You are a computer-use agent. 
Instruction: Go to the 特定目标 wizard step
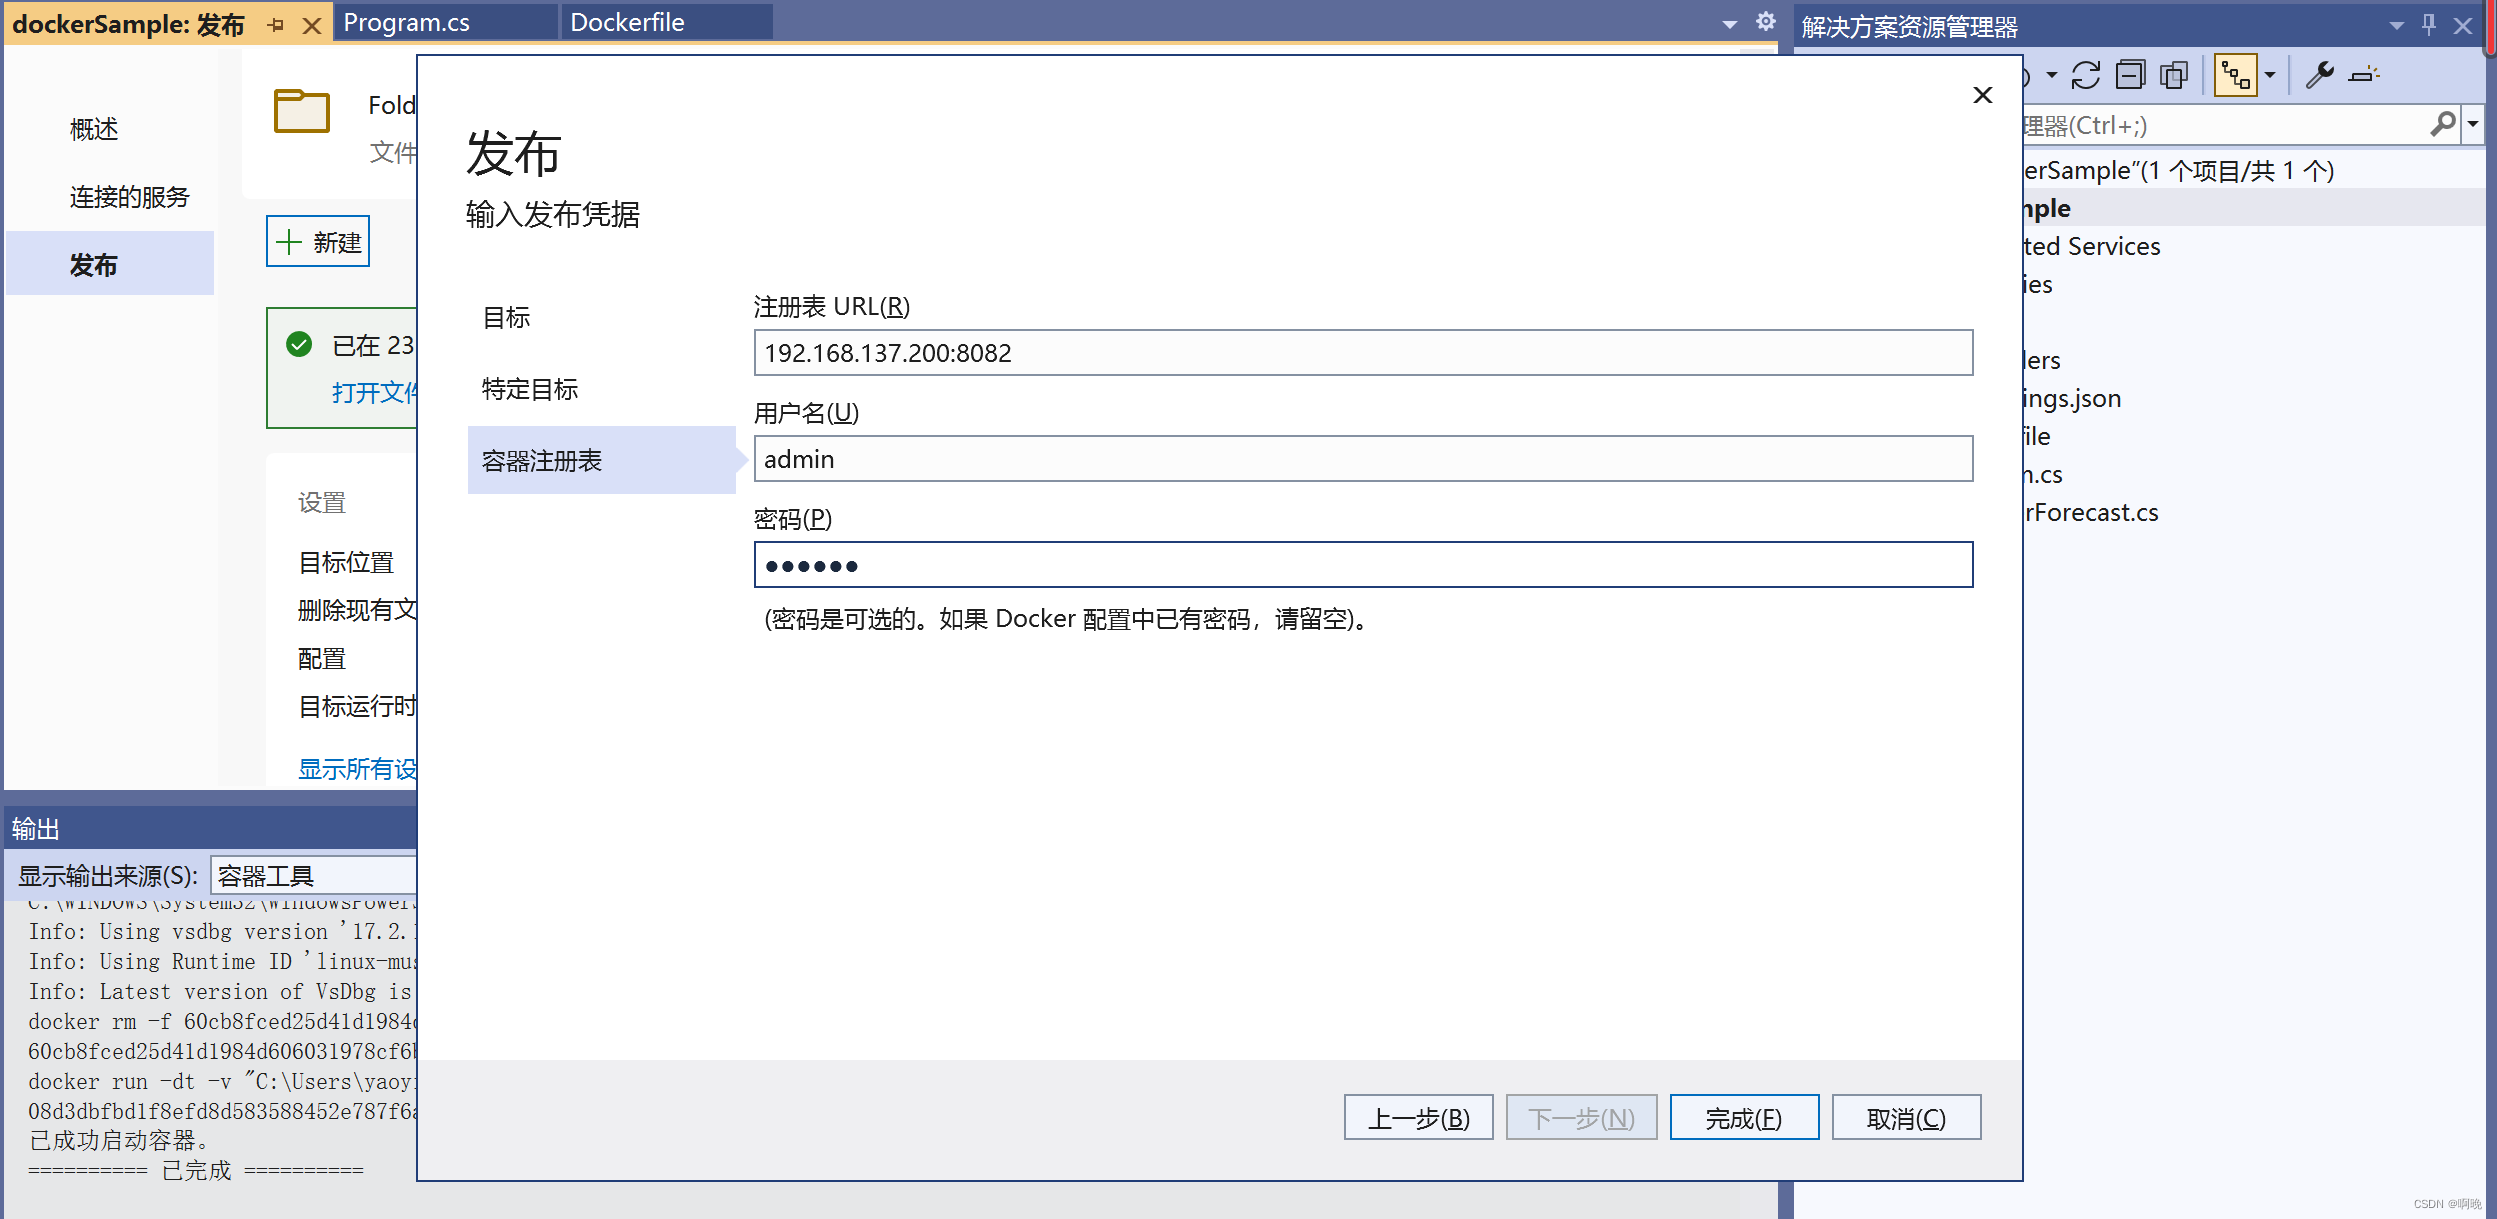tap(530, 389)
